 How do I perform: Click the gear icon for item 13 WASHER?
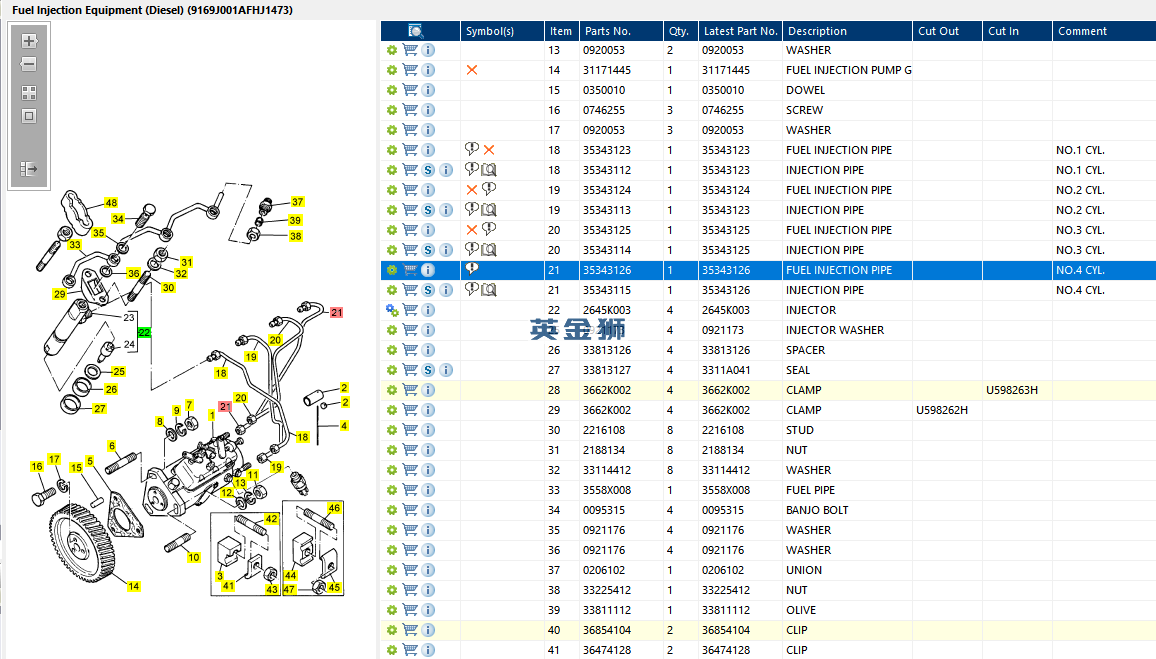pyautogui.click(x=391, y=50)
